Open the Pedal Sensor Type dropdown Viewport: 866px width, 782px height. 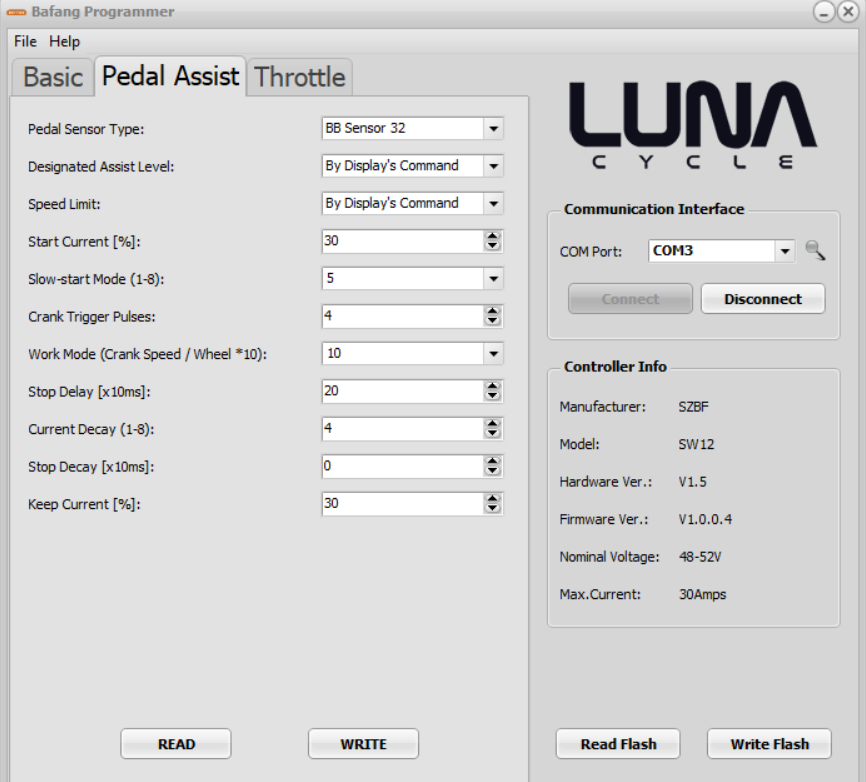[x=492, y=129]
